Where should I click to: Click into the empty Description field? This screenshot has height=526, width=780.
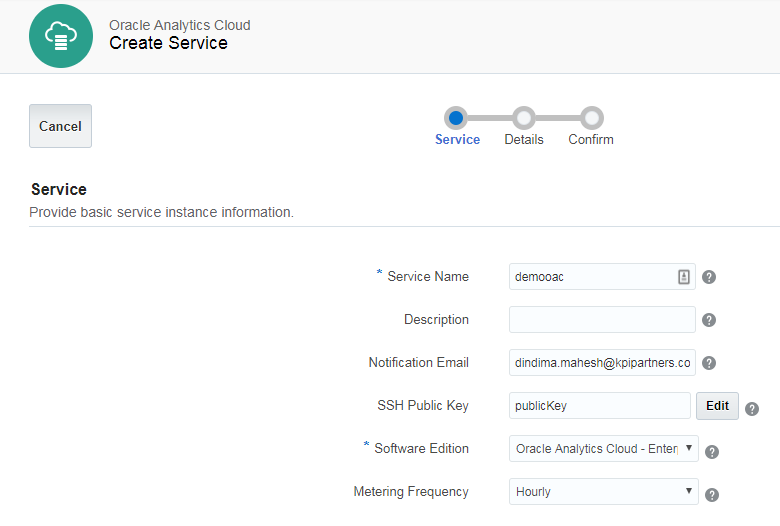coord(602,320)
